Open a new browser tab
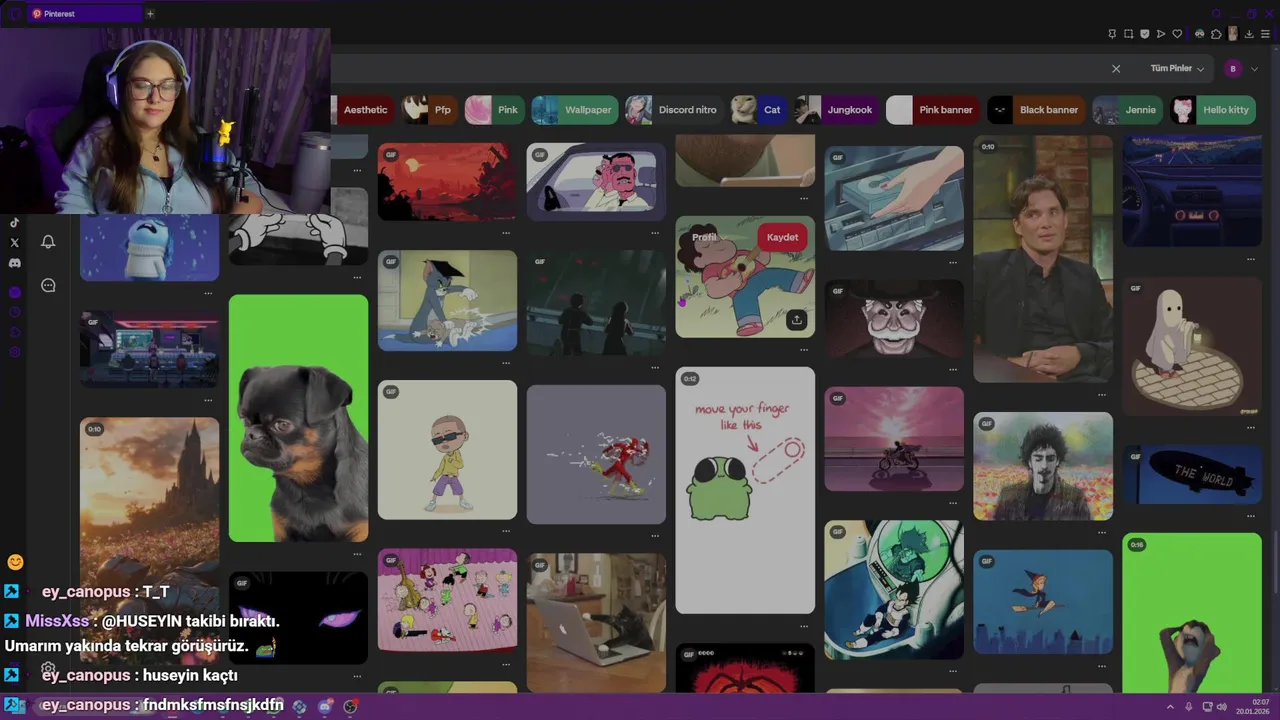The image size is (1280, 720). click(x=150, y=14)
